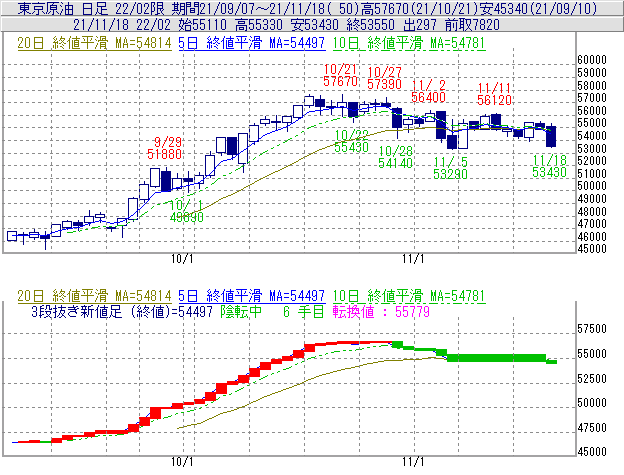The image size is (624, 475).
Task: Click the open price '始55110'
Action: [x=205, y=25]
